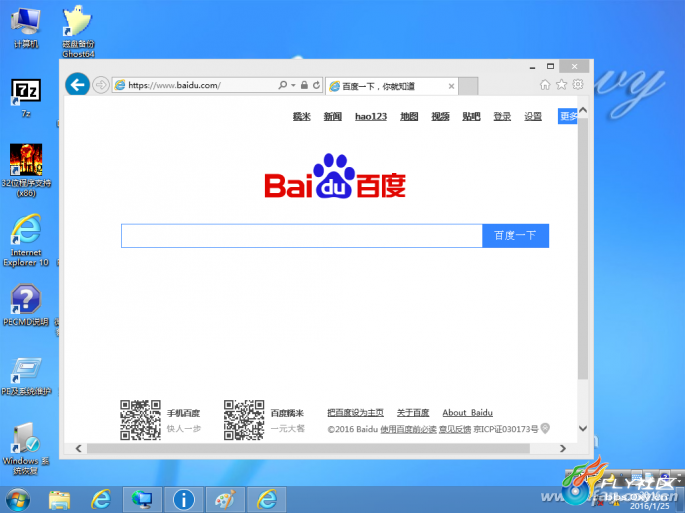Click the network globe monitor taskbar icon

(142, 499)
